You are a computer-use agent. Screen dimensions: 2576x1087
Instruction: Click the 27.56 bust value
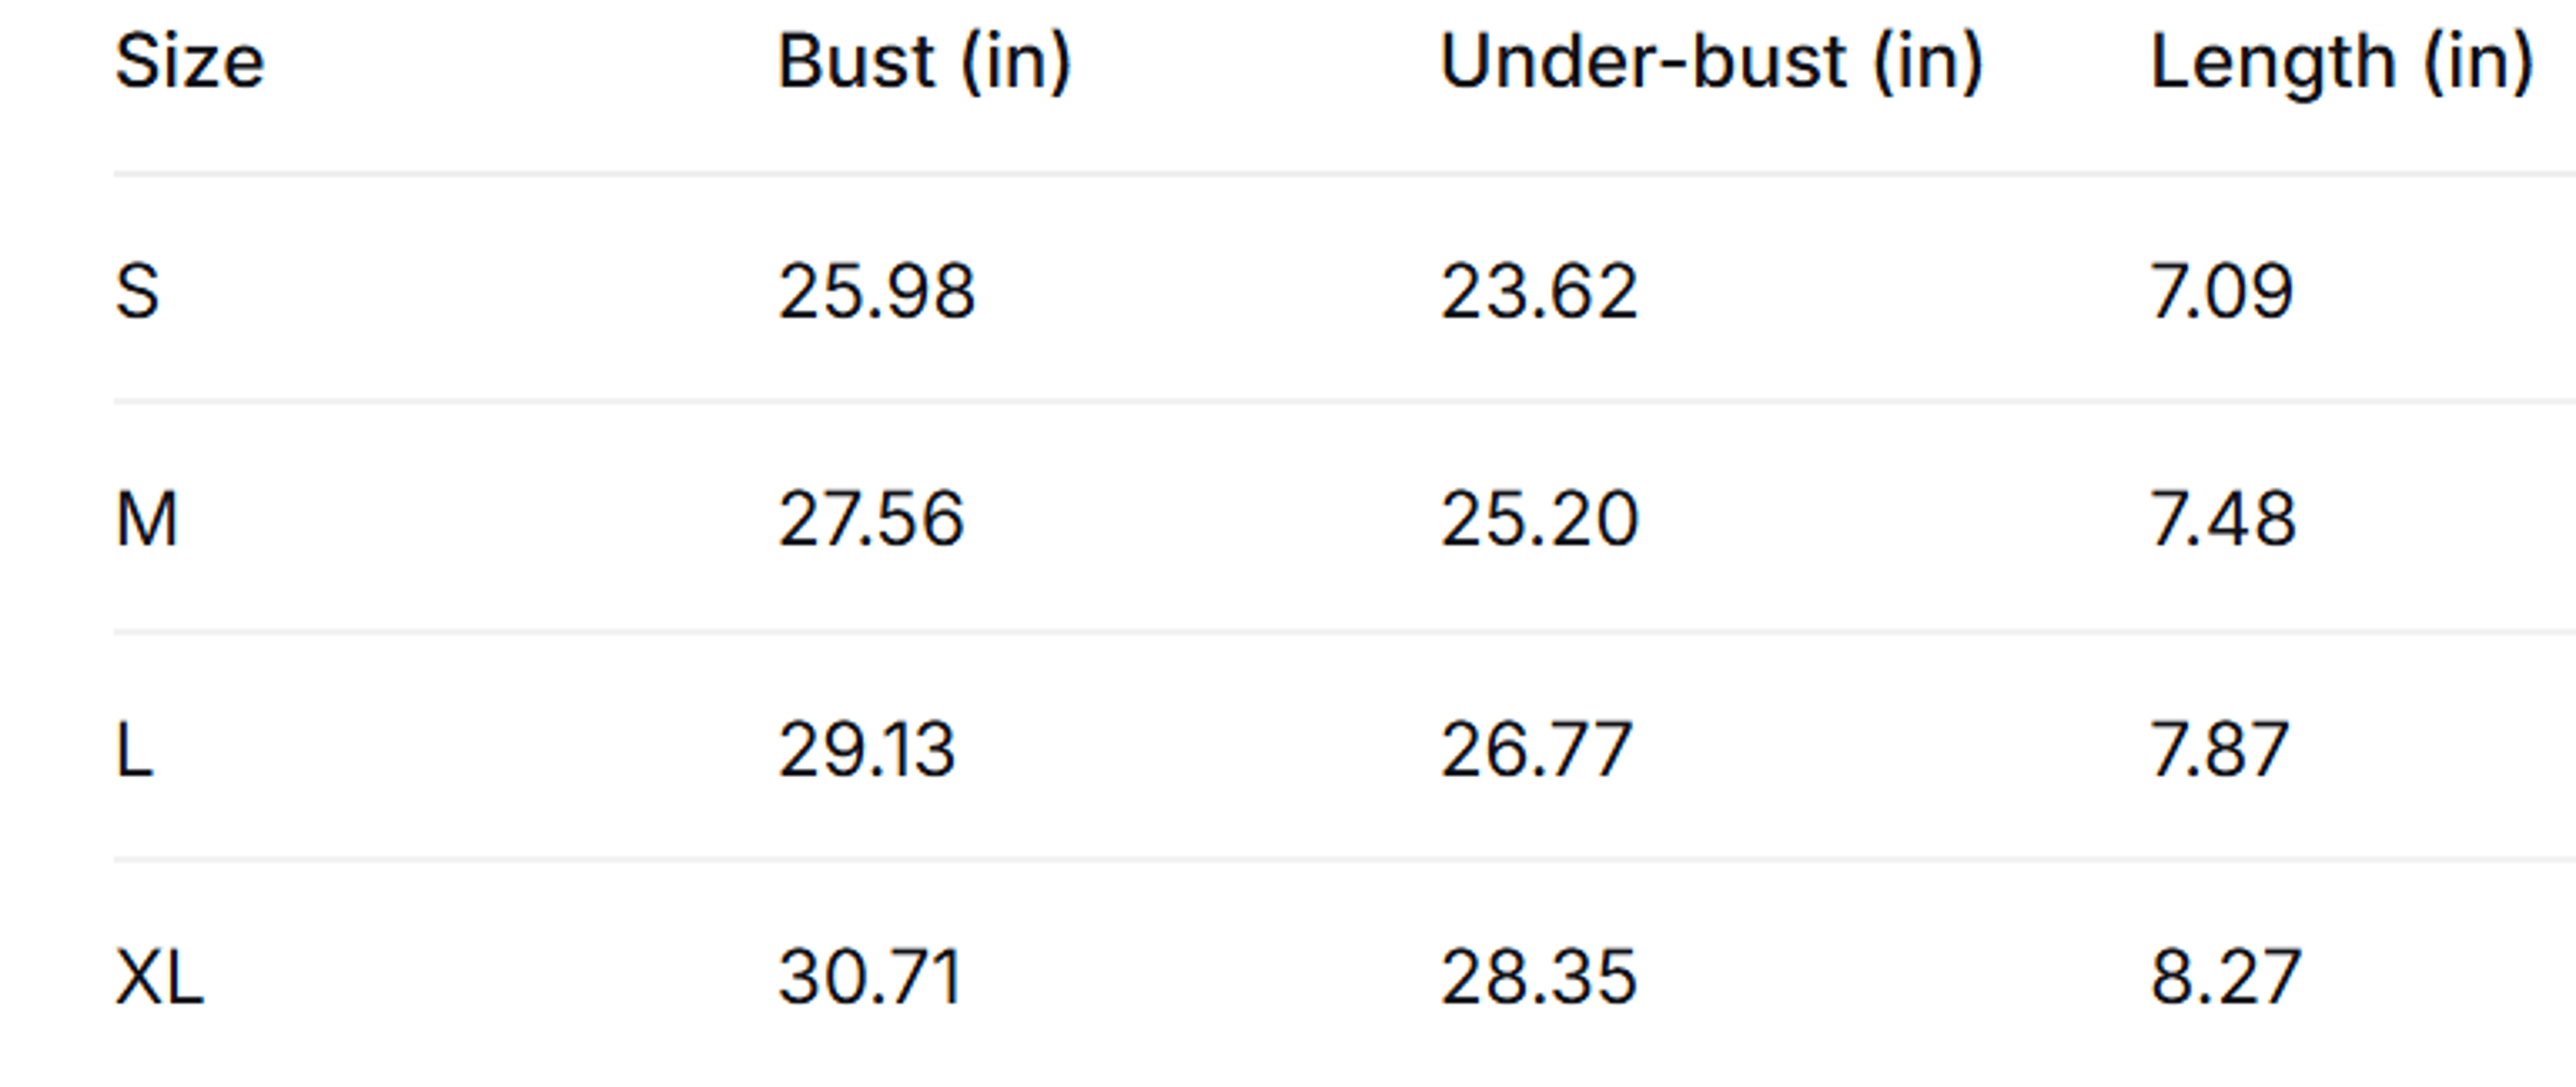871,519
